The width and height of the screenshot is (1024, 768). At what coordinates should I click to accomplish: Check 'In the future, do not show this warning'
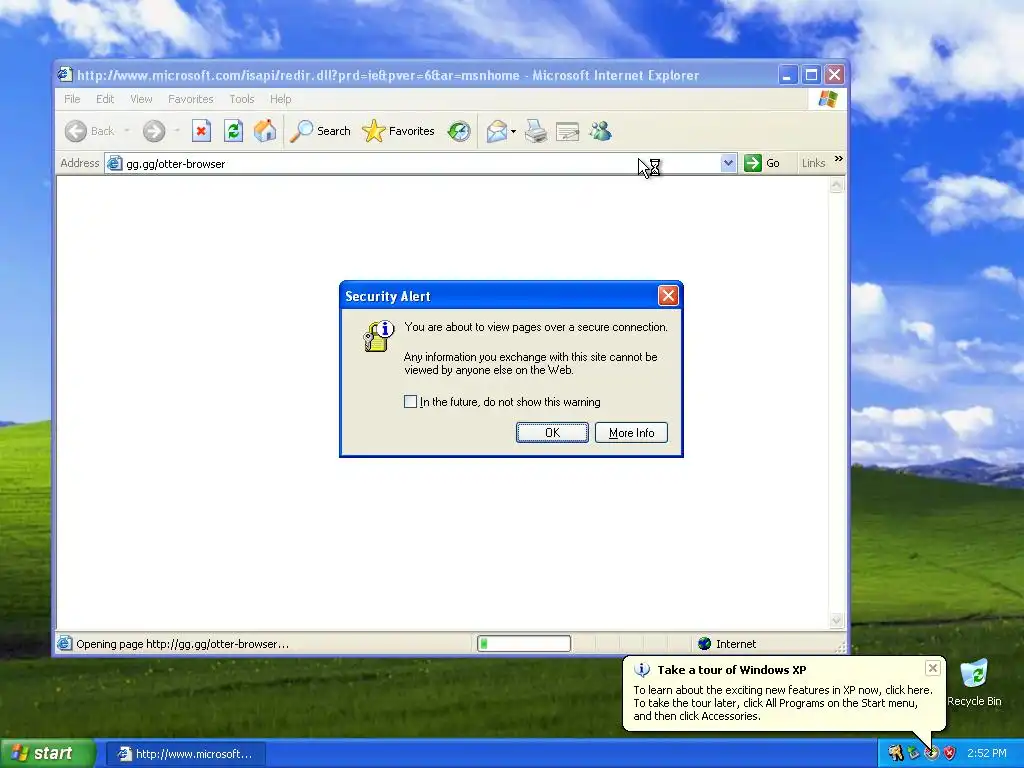[410, 402]
